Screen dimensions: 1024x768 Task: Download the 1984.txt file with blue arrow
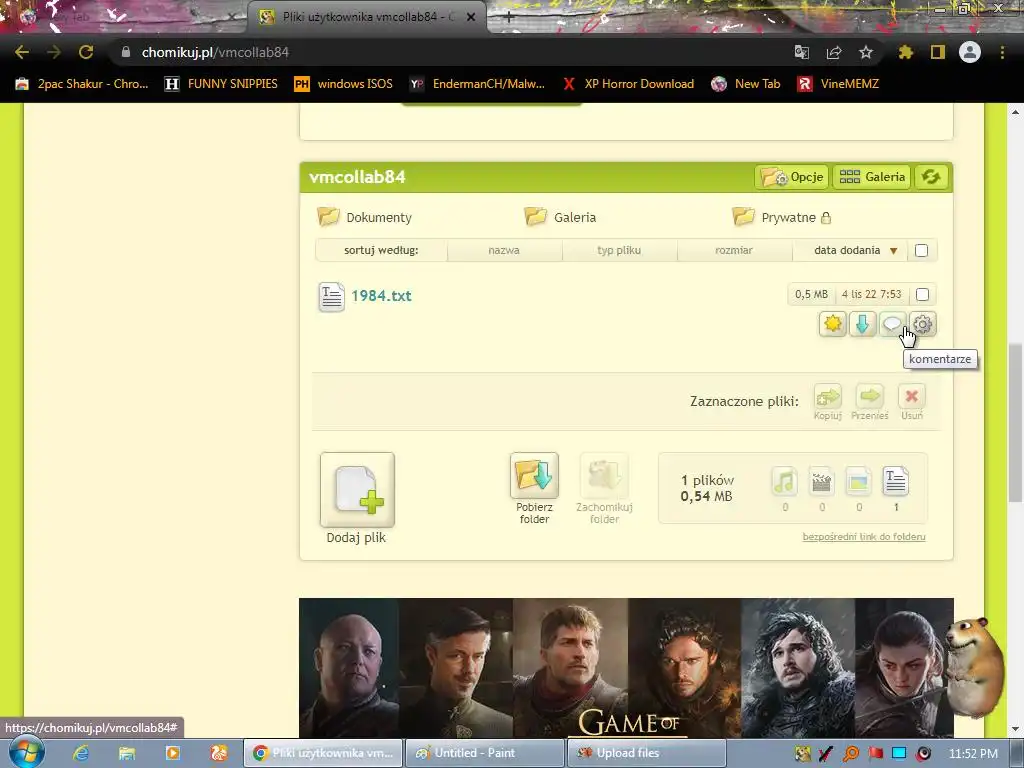[x=862, y=324]
